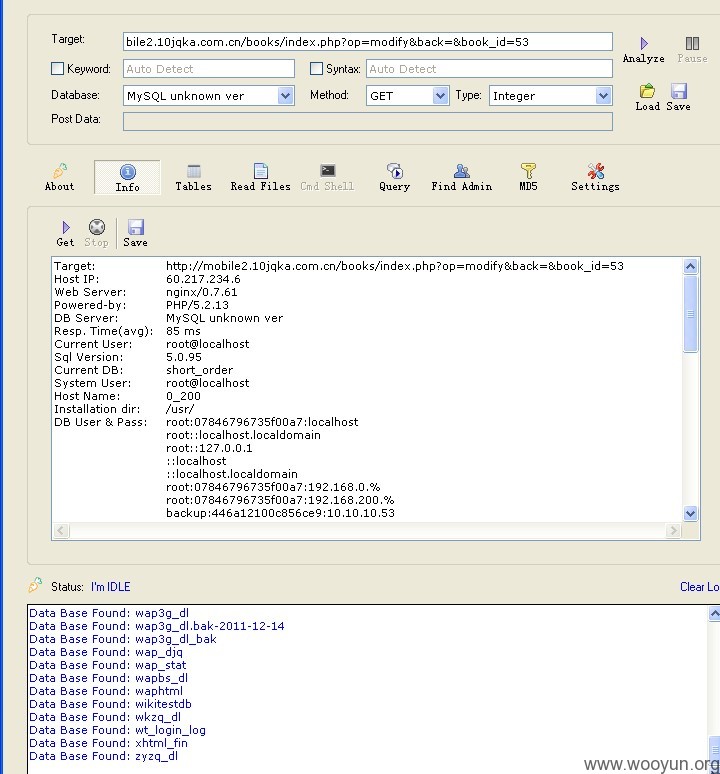Open the Find Admin section
Screen dimensions: 720x774
461,177
